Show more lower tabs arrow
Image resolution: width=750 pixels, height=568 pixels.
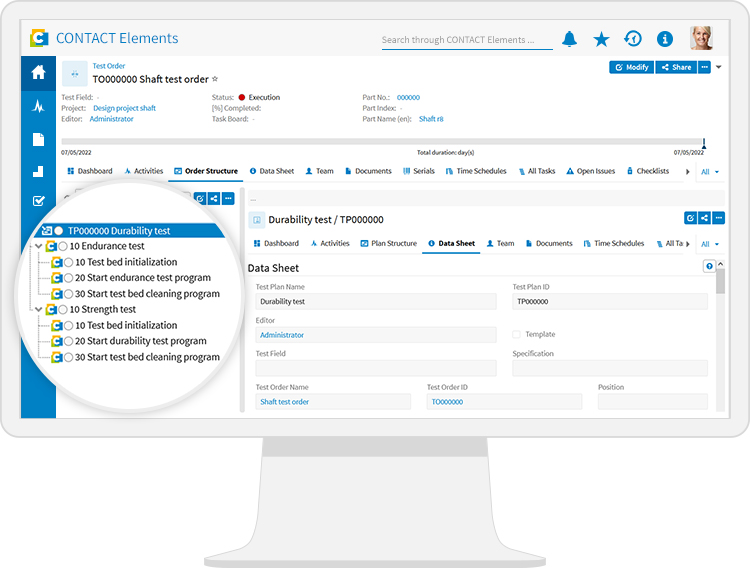point(687,244)
